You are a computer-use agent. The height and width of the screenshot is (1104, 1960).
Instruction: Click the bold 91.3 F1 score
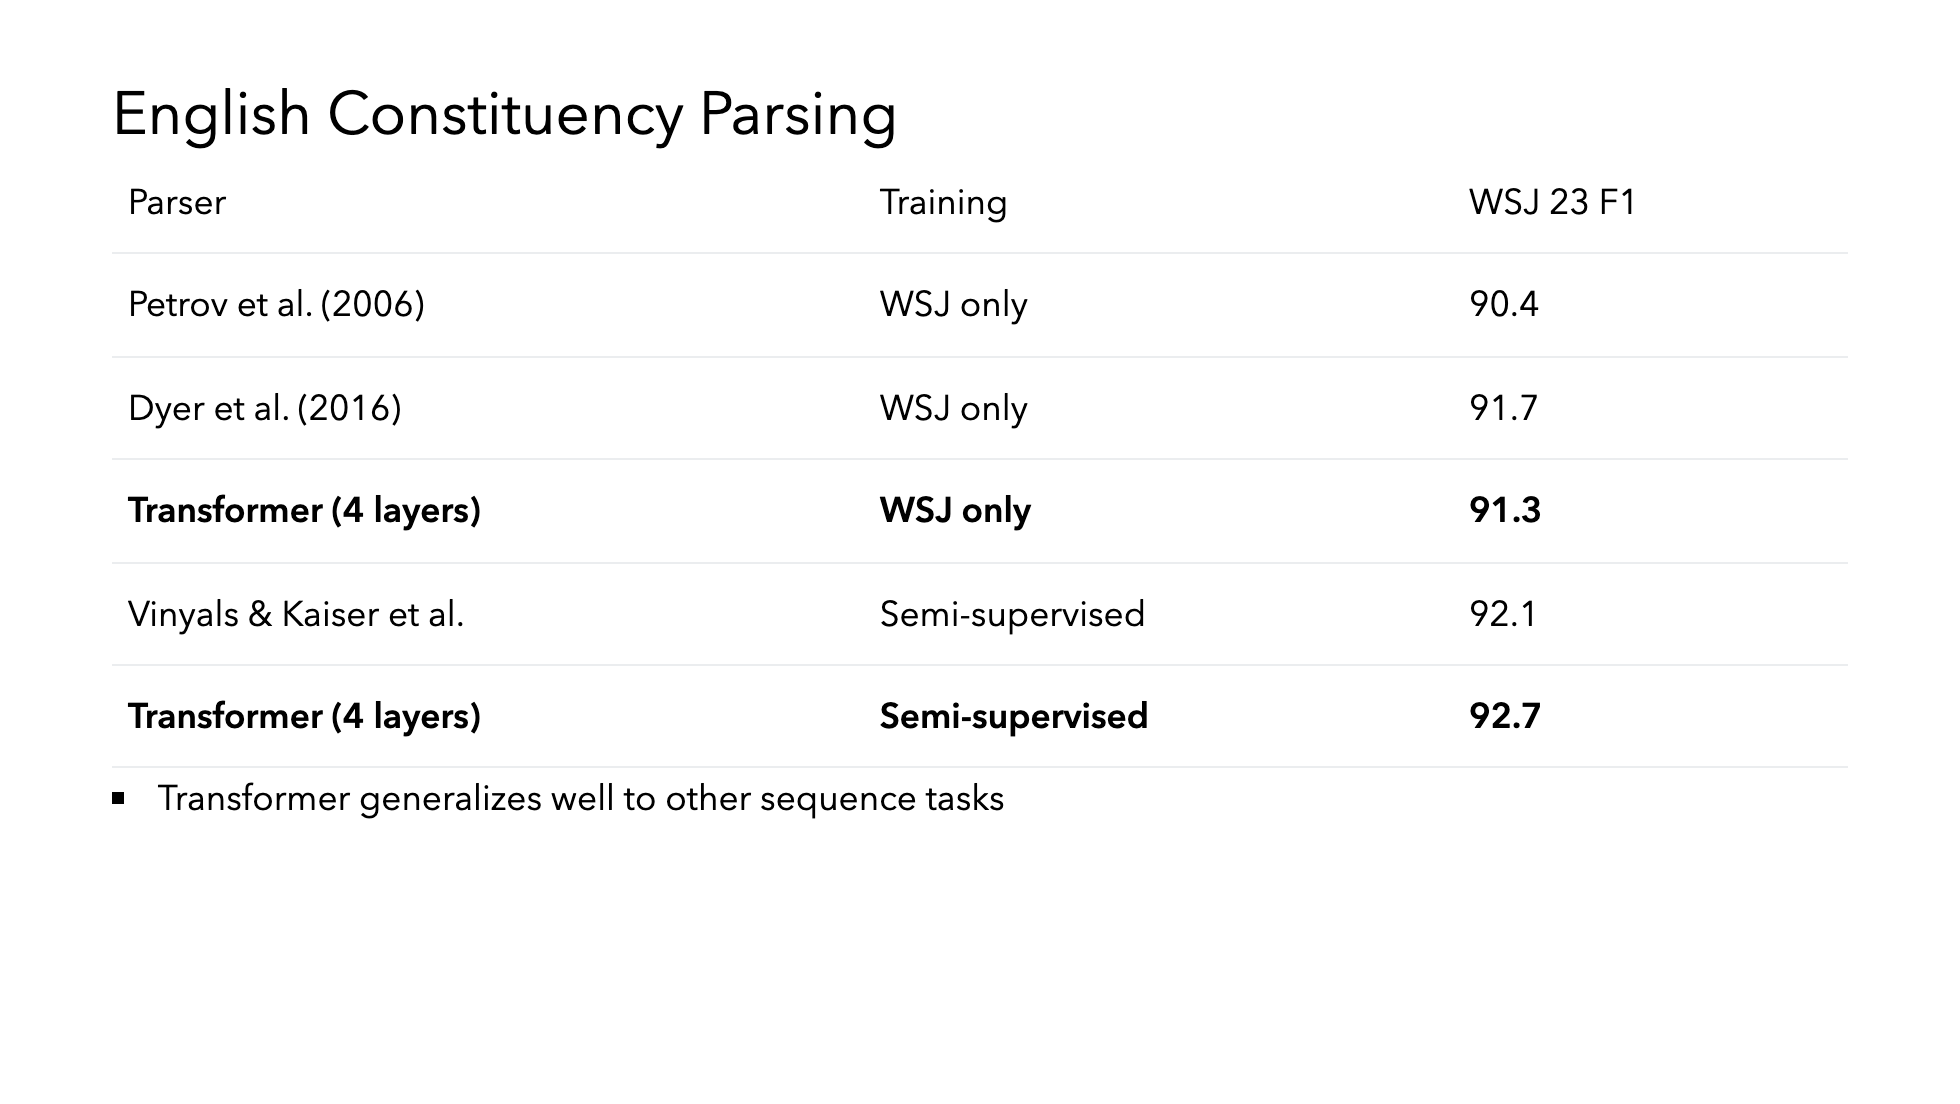(x=1505, y=511)
